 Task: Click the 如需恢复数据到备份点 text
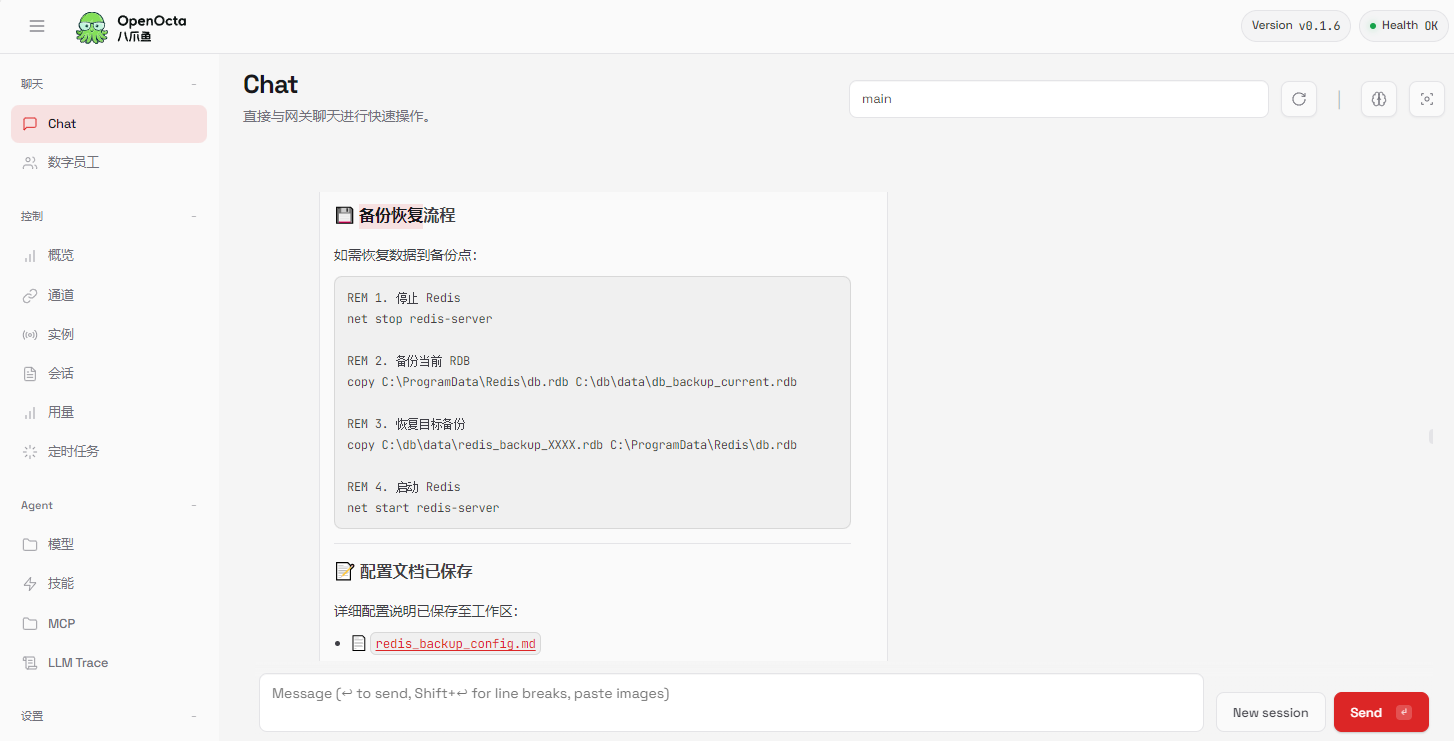tap(406, 256)
